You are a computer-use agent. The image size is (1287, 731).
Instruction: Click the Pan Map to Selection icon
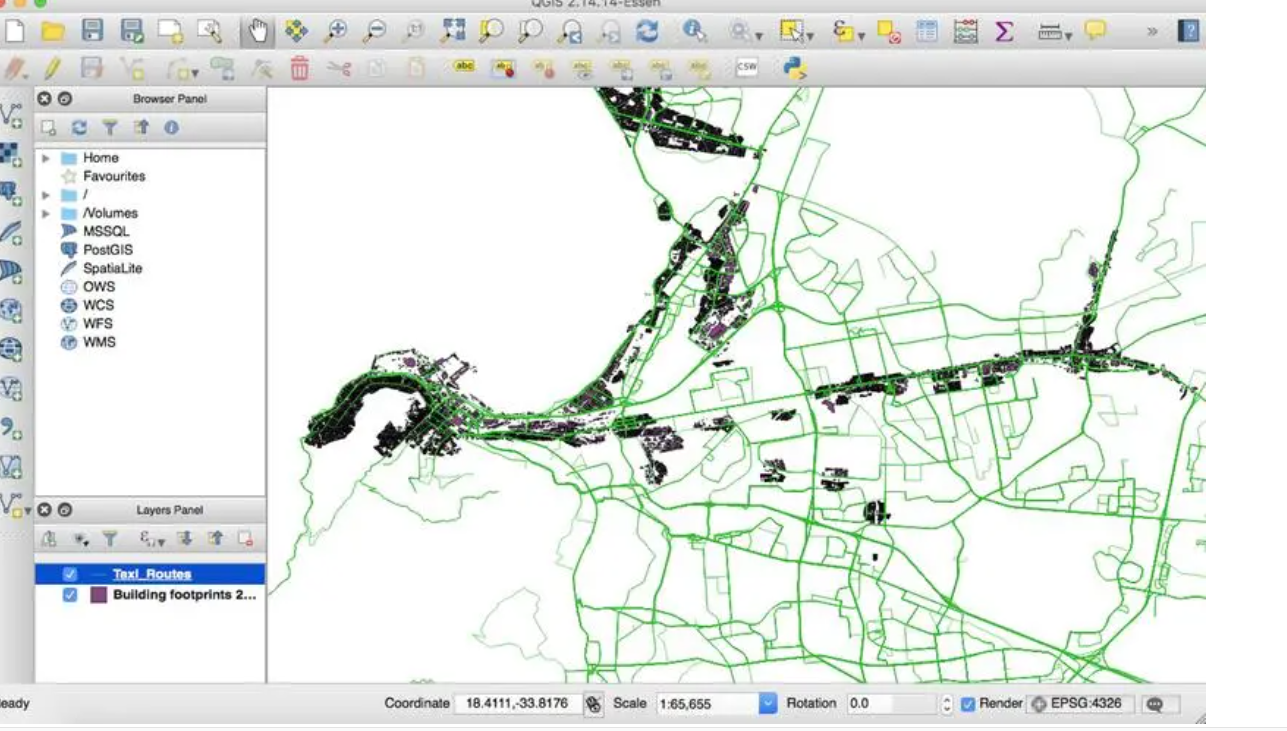[x=296, y=32]
